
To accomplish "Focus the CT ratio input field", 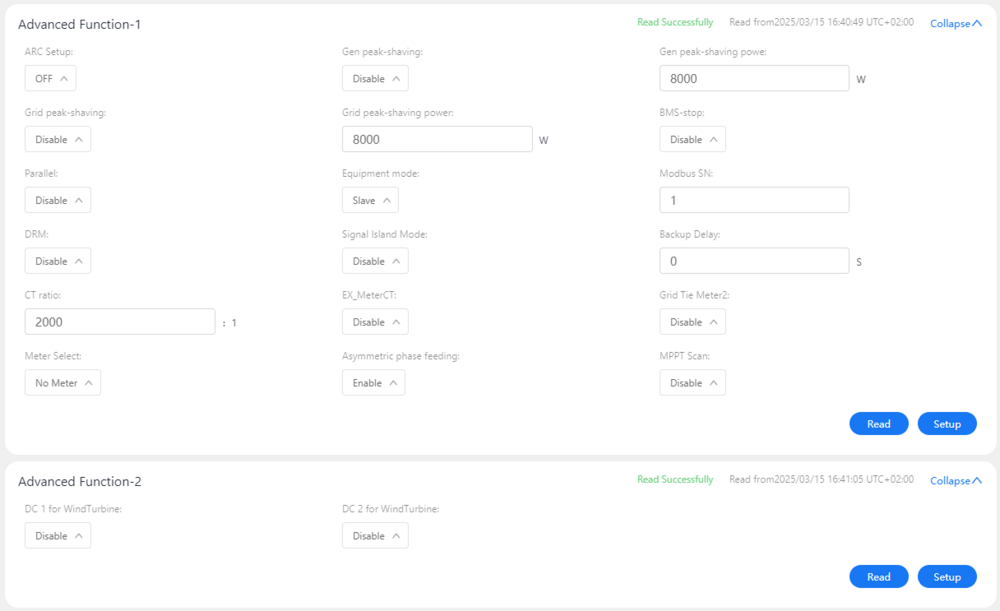I will coord(120,322).
